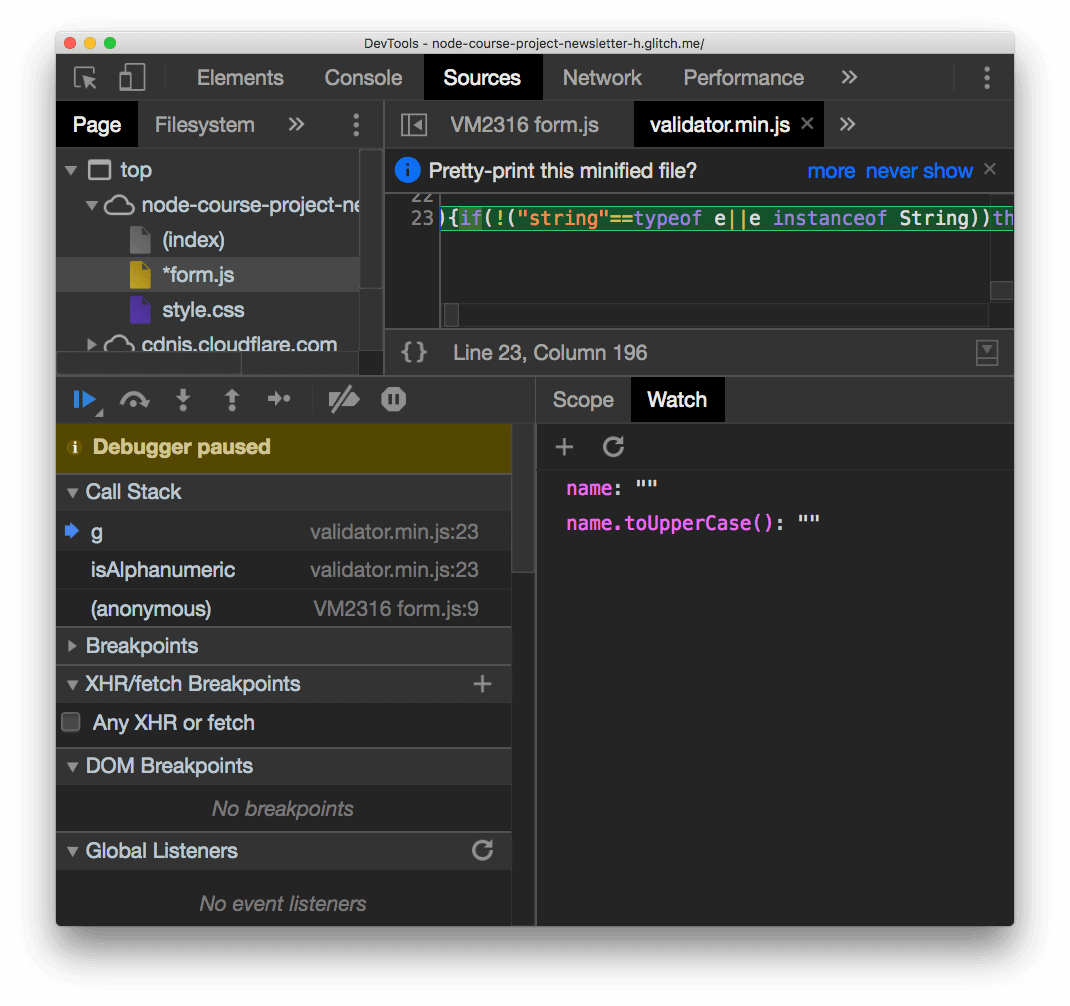The image size is (1070, 1006).
Task: Add an XHR/fetch breakpoint plus icon
Action: tap(482, 684)
